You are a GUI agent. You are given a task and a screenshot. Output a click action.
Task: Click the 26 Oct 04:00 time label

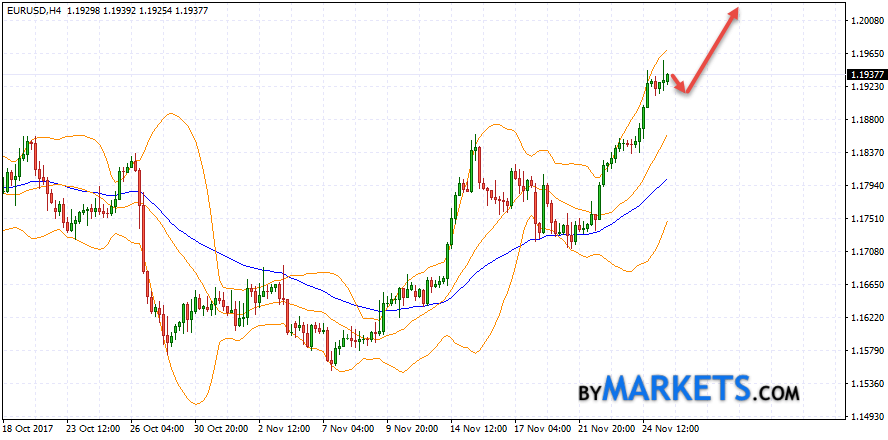coord(158,428)
